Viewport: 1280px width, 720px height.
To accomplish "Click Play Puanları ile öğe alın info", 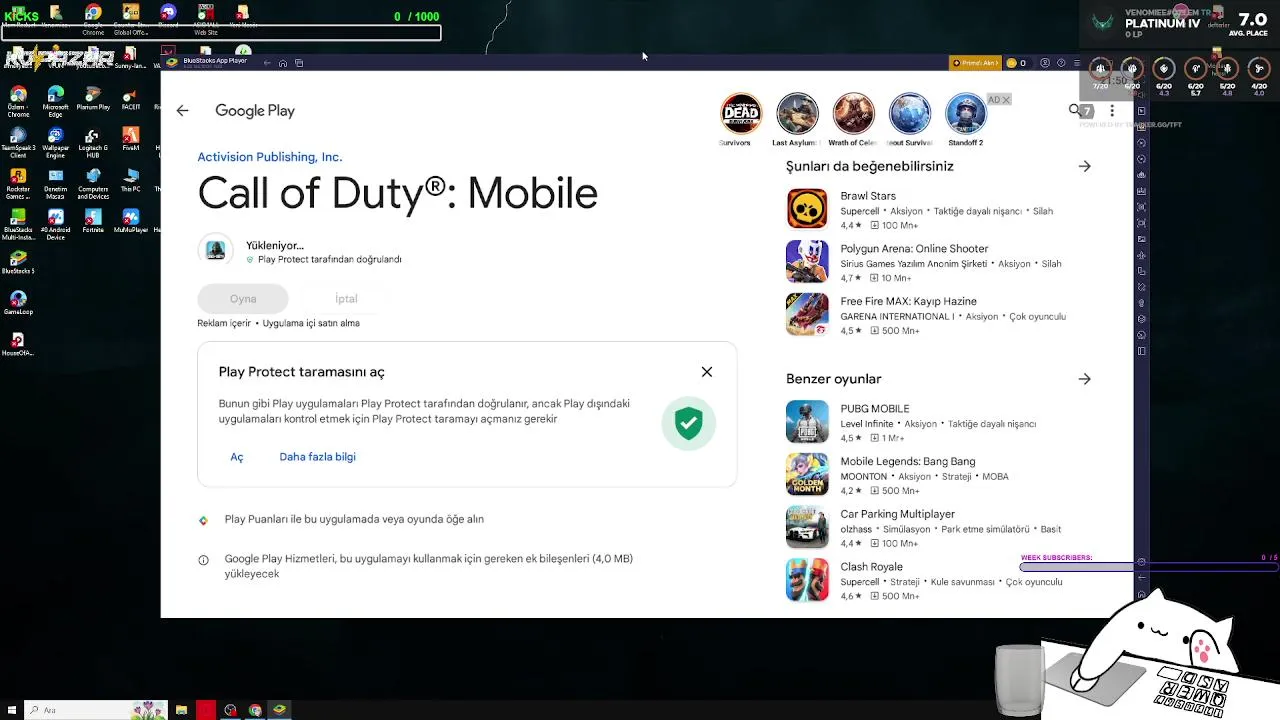I will coord(354,519).
